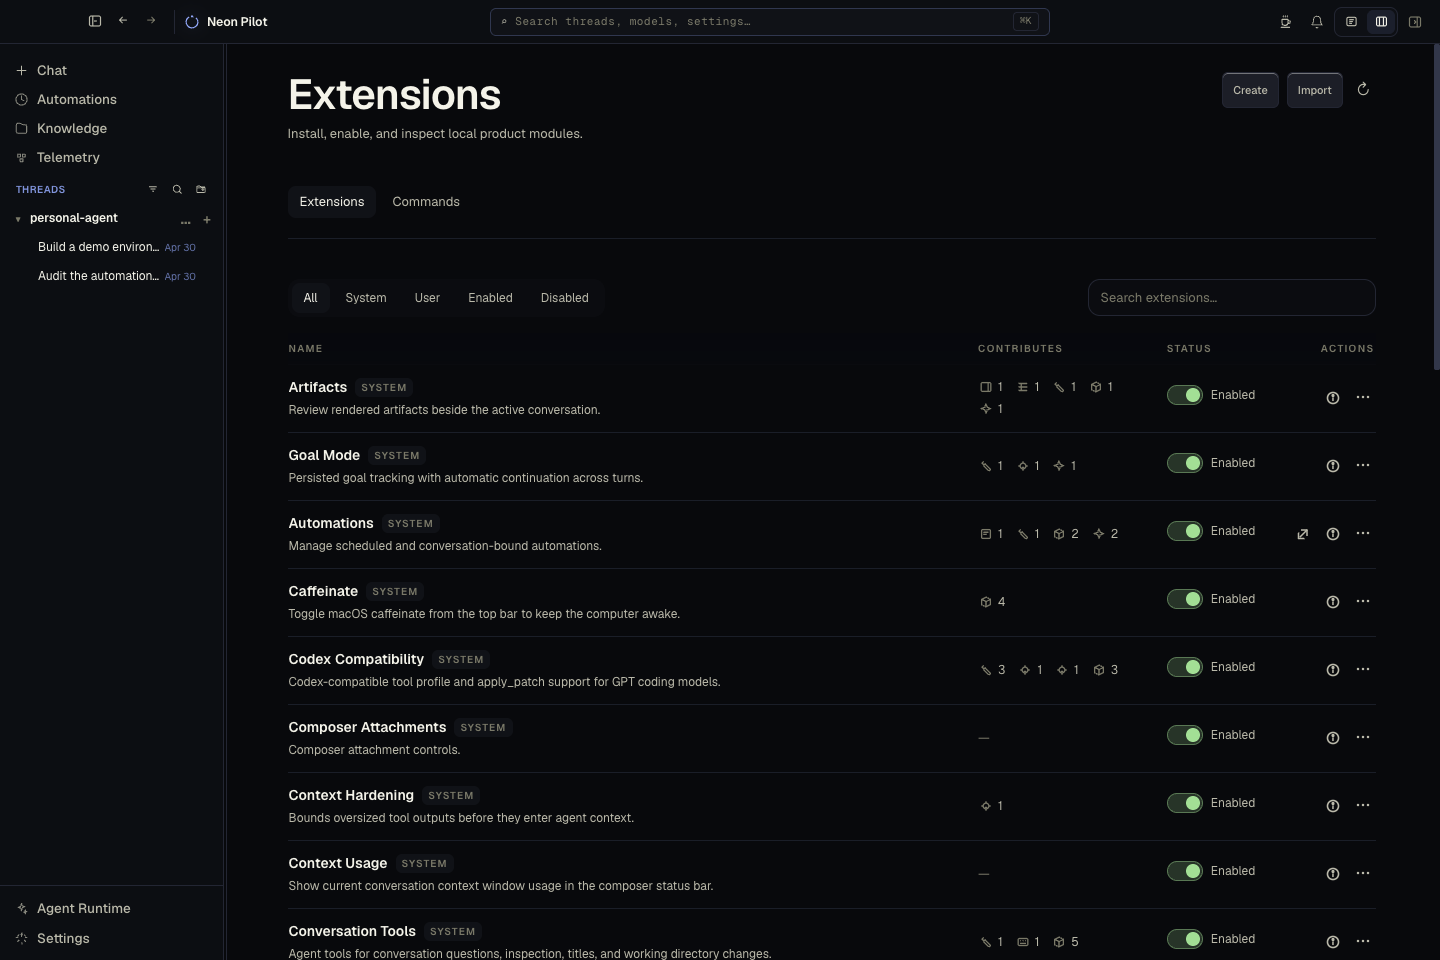
Task: Select the Extensions tab
Action: (332, 202)
